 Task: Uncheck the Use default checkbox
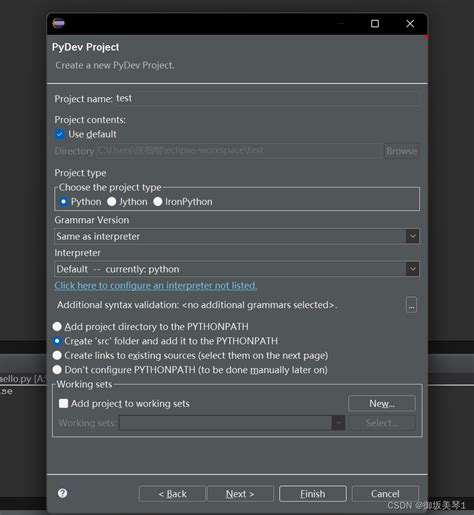click(x=59, y=134)
